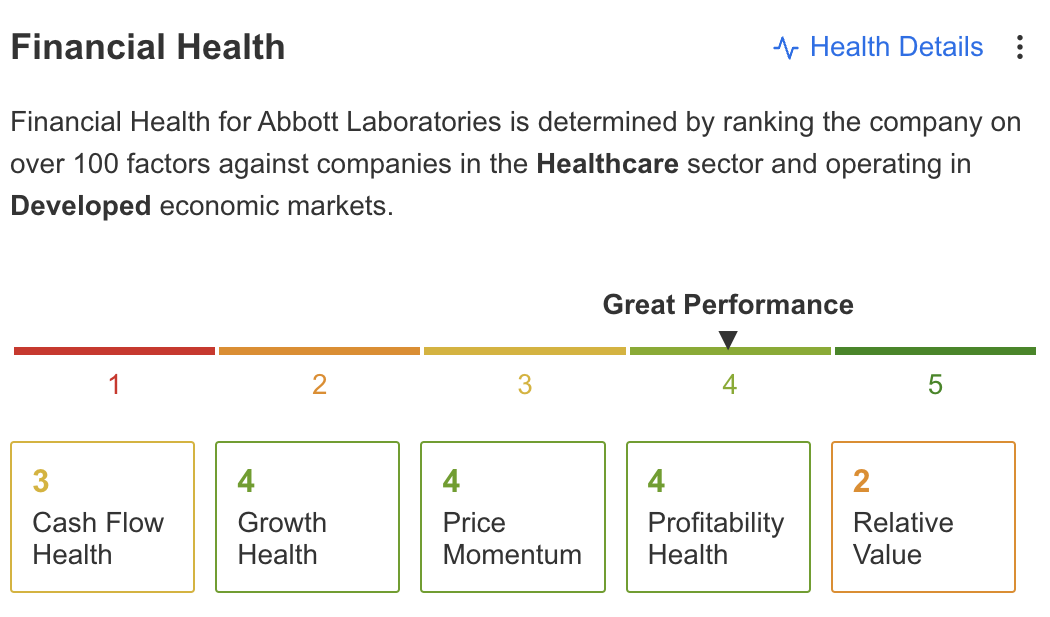Open the three-dot options menu
The height and width of the screenshot is (617, 1050).
click(1019, 47)
